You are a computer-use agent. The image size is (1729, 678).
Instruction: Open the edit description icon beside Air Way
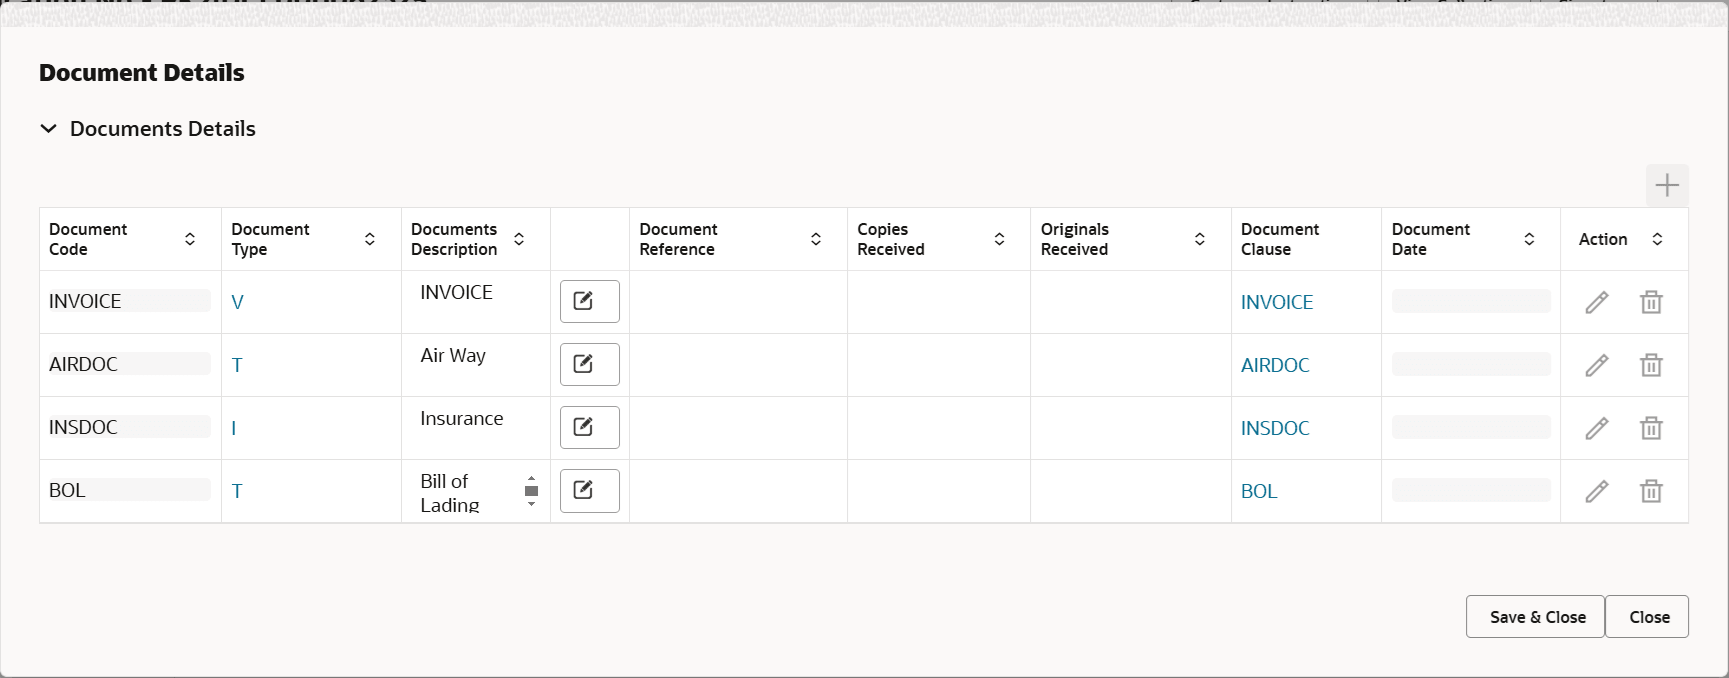point(589,364)
